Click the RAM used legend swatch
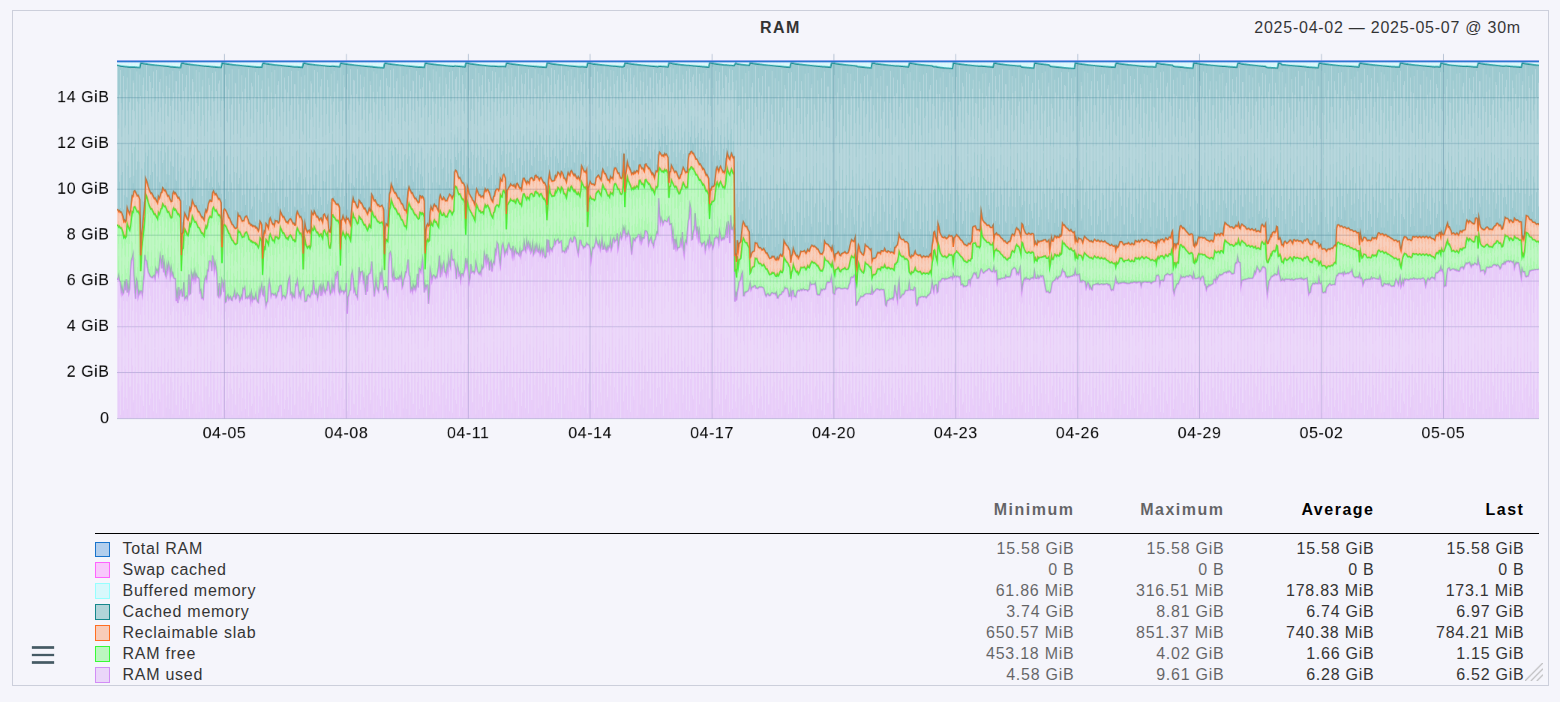Screen dimensions: 1560x702 click(x=102, y=675)
